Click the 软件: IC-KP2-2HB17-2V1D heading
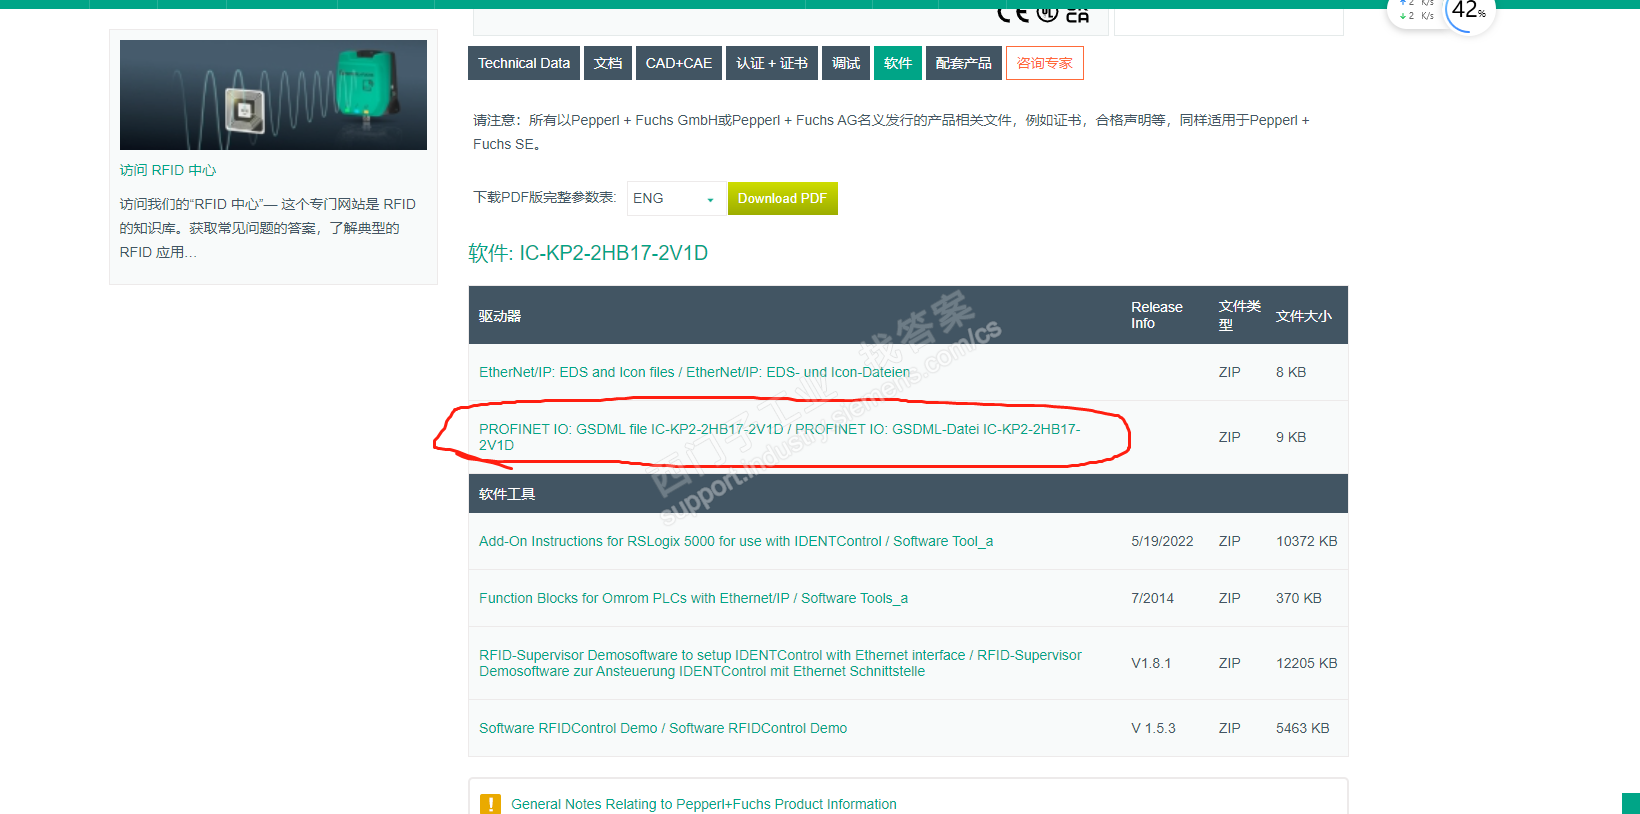The height and width of the screenshot is (814, 1640). click(588, 253)
